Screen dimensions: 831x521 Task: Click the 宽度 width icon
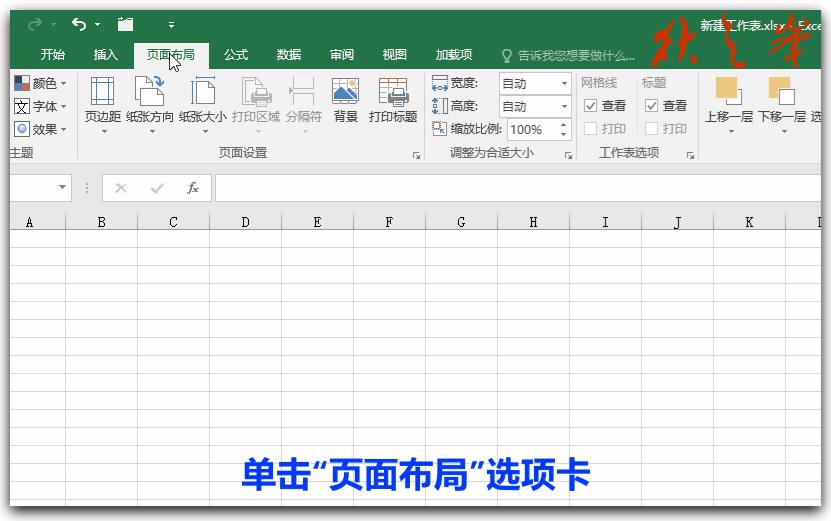tap(440, 83)
